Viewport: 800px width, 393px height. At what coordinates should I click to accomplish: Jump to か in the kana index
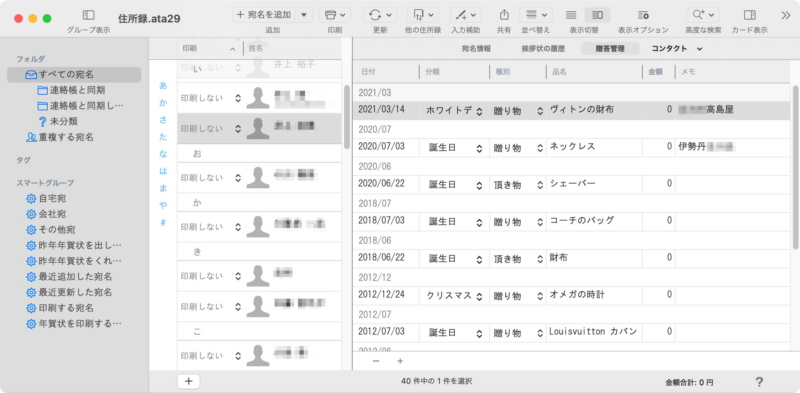tap(163, 103)
